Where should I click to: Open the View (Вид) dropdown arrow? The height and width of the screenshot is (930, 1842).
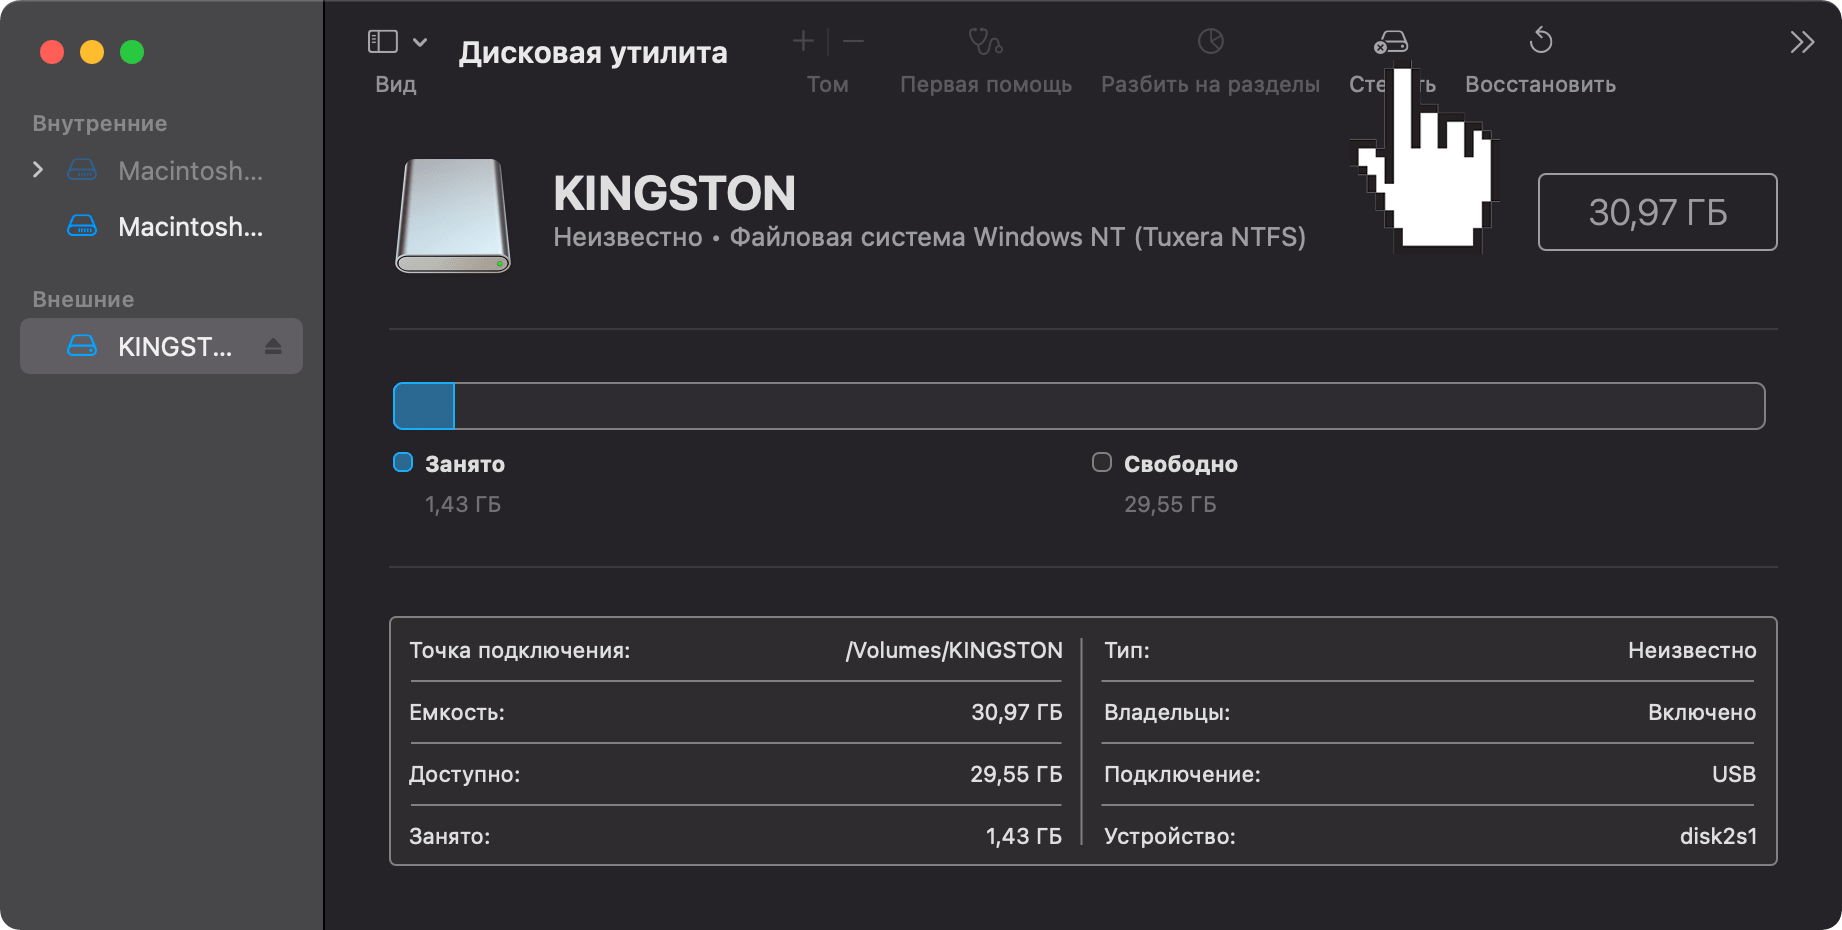pyautogui.click(x=420, y=42)
